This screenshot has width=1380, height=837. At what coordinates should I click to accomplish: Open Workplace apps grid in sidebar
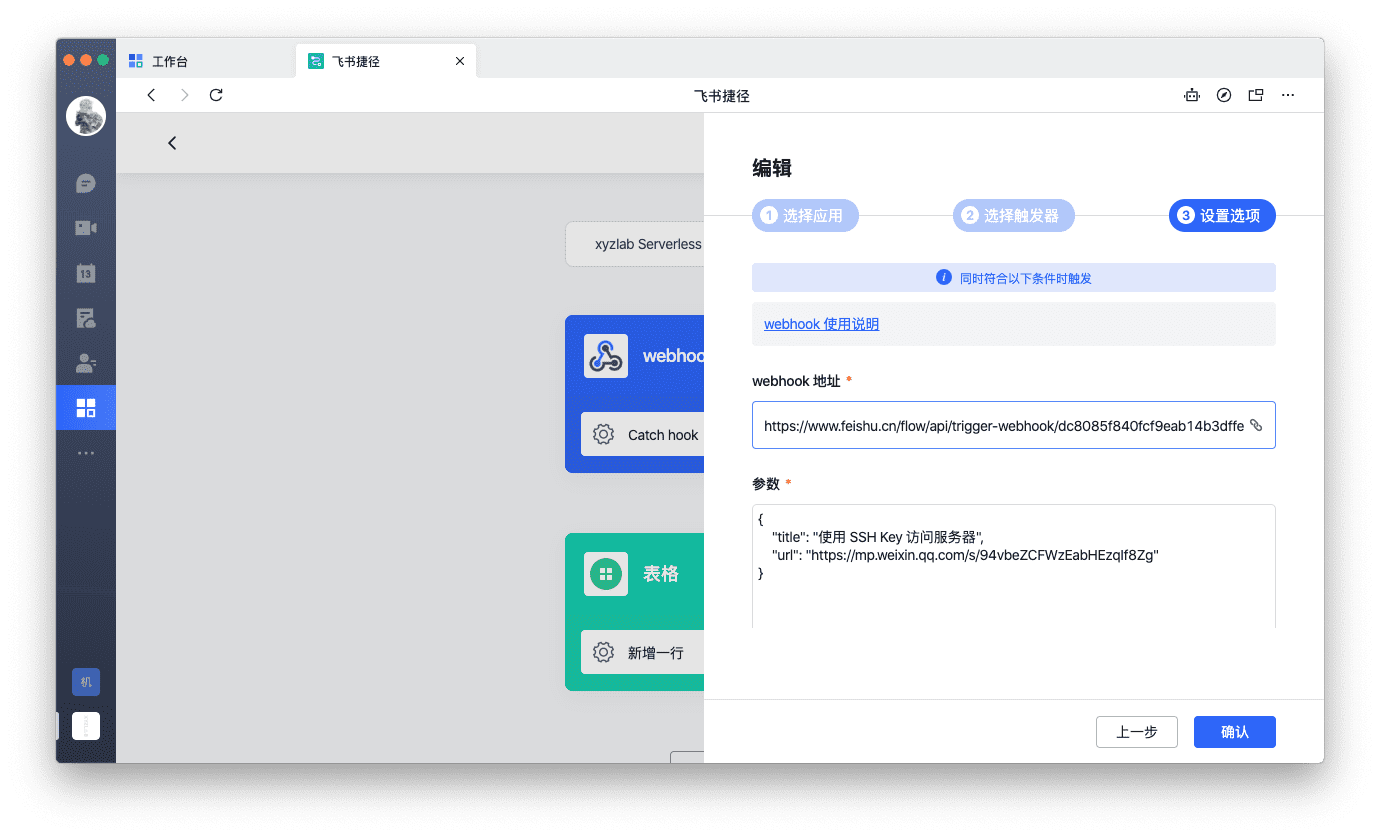[x=86, y=407]
